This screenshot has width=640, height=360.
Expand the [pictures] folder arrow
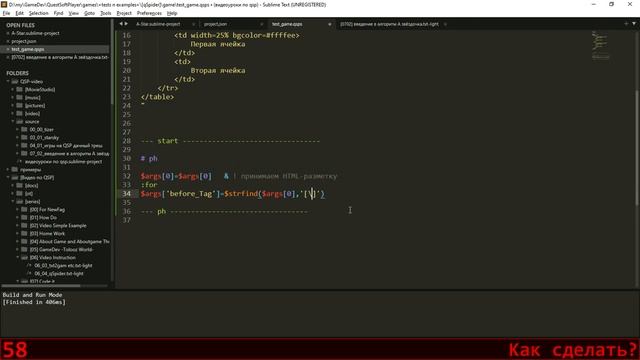click(x=13, y=106)
